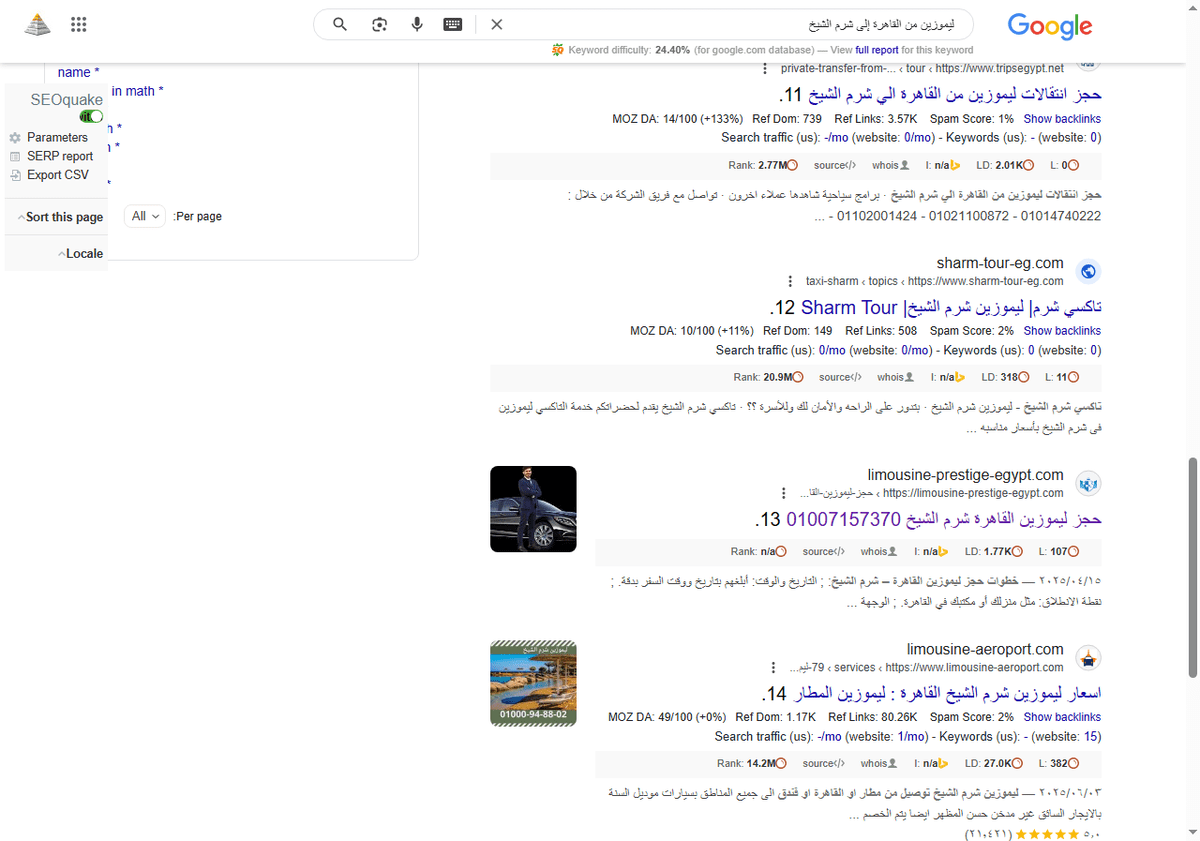Toggle SEOquake on or off
Image resolution: width=1200 pixels, height=841 pixels.
[91, 116]
